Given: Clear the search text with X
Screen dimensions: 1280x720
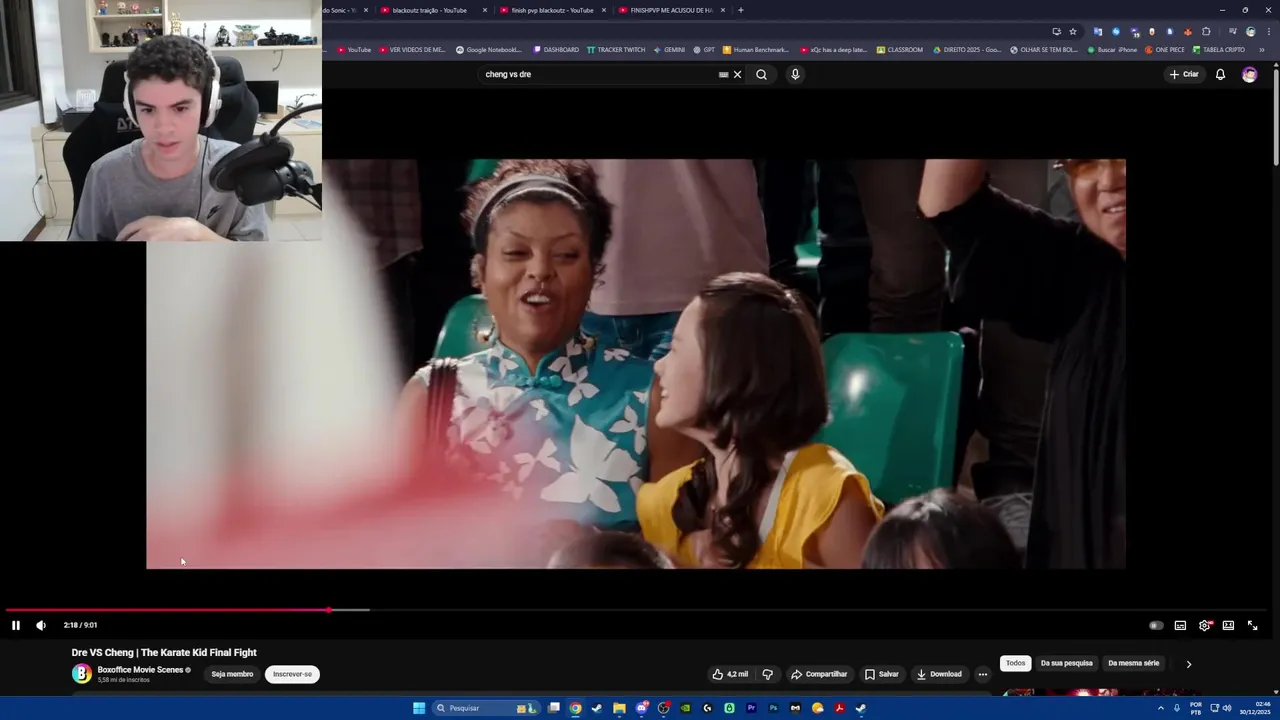Looking at the screenshot, I should tap(738, 74).
